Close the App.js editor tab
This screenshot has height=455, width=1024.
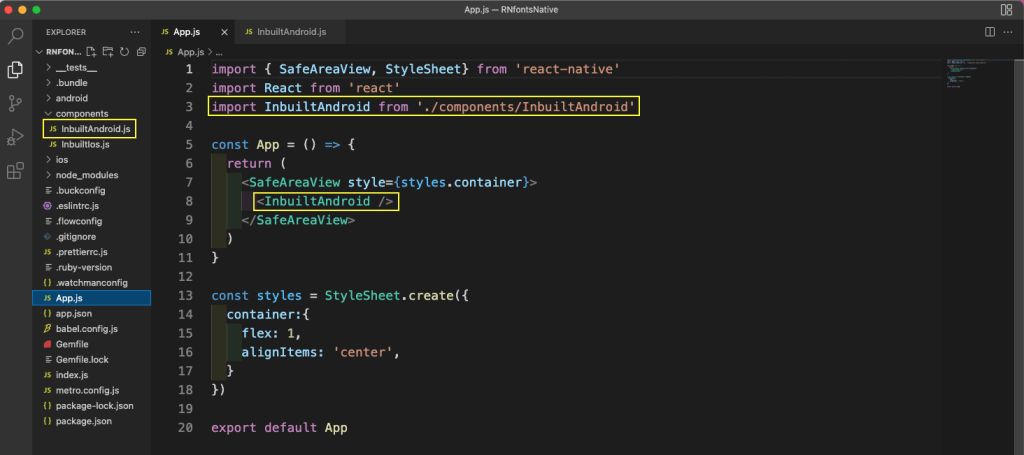pos(223,32)
